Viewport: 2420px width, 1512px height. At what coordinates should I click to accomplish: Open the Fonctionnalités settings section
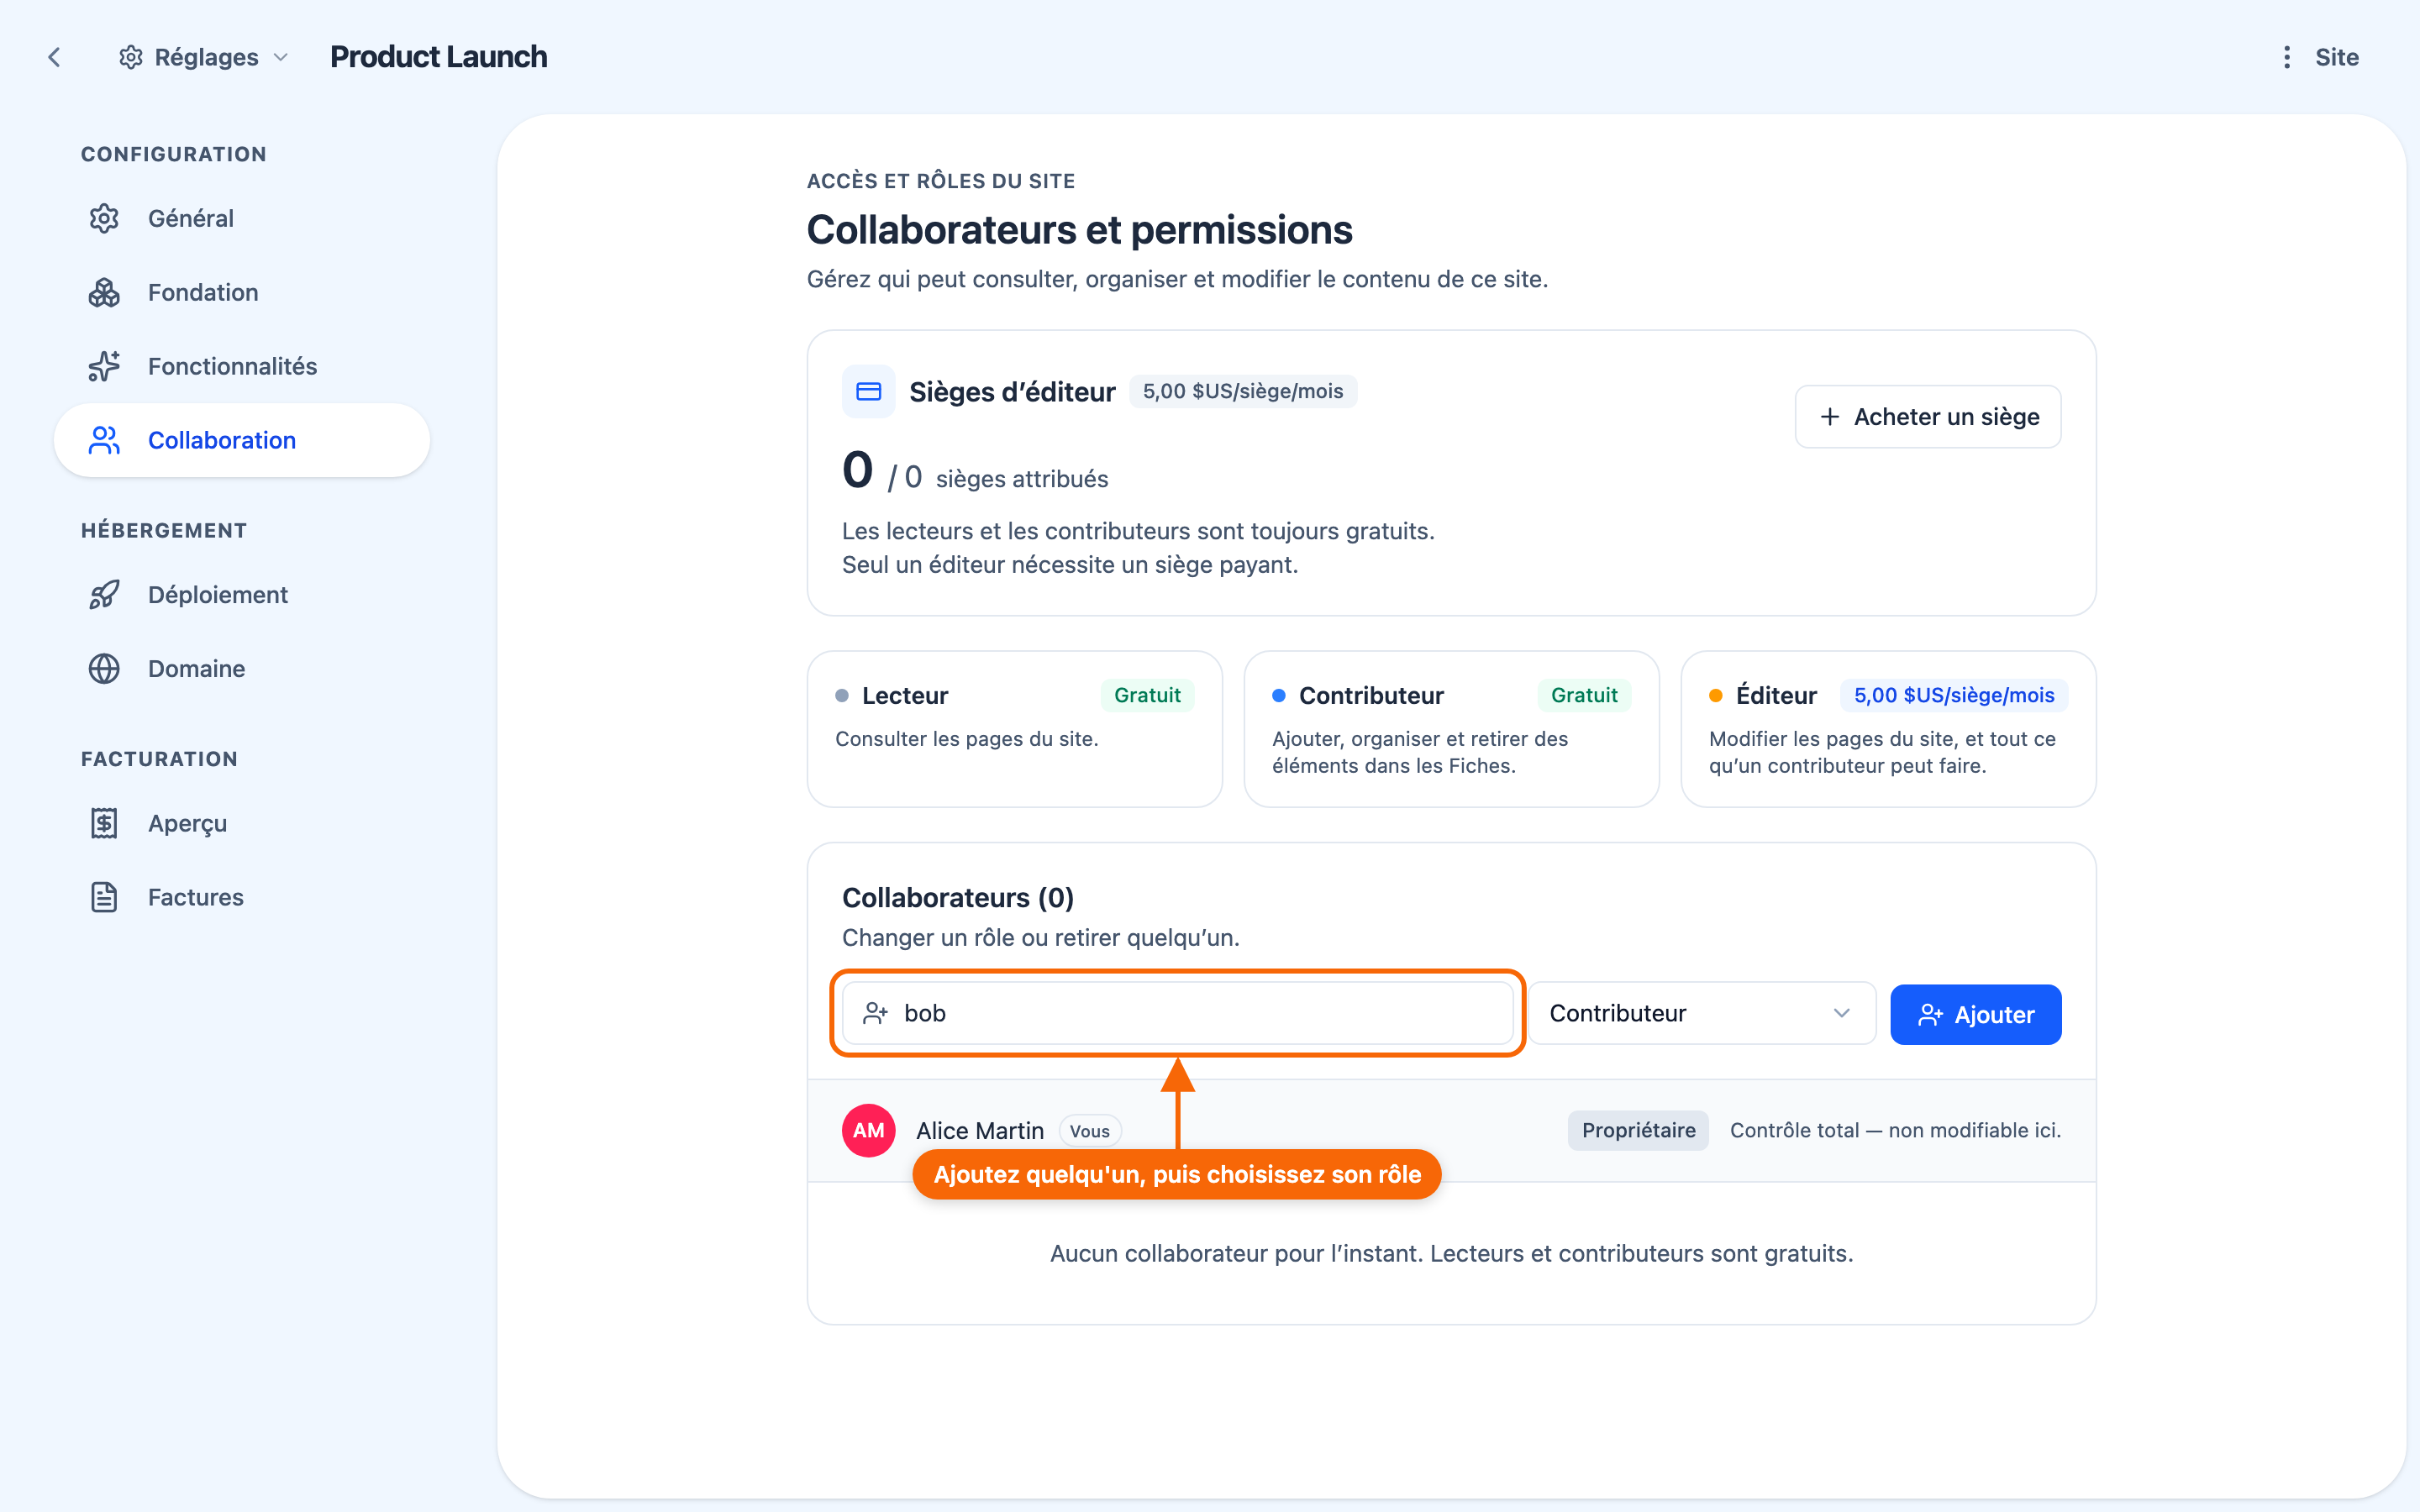242,366
